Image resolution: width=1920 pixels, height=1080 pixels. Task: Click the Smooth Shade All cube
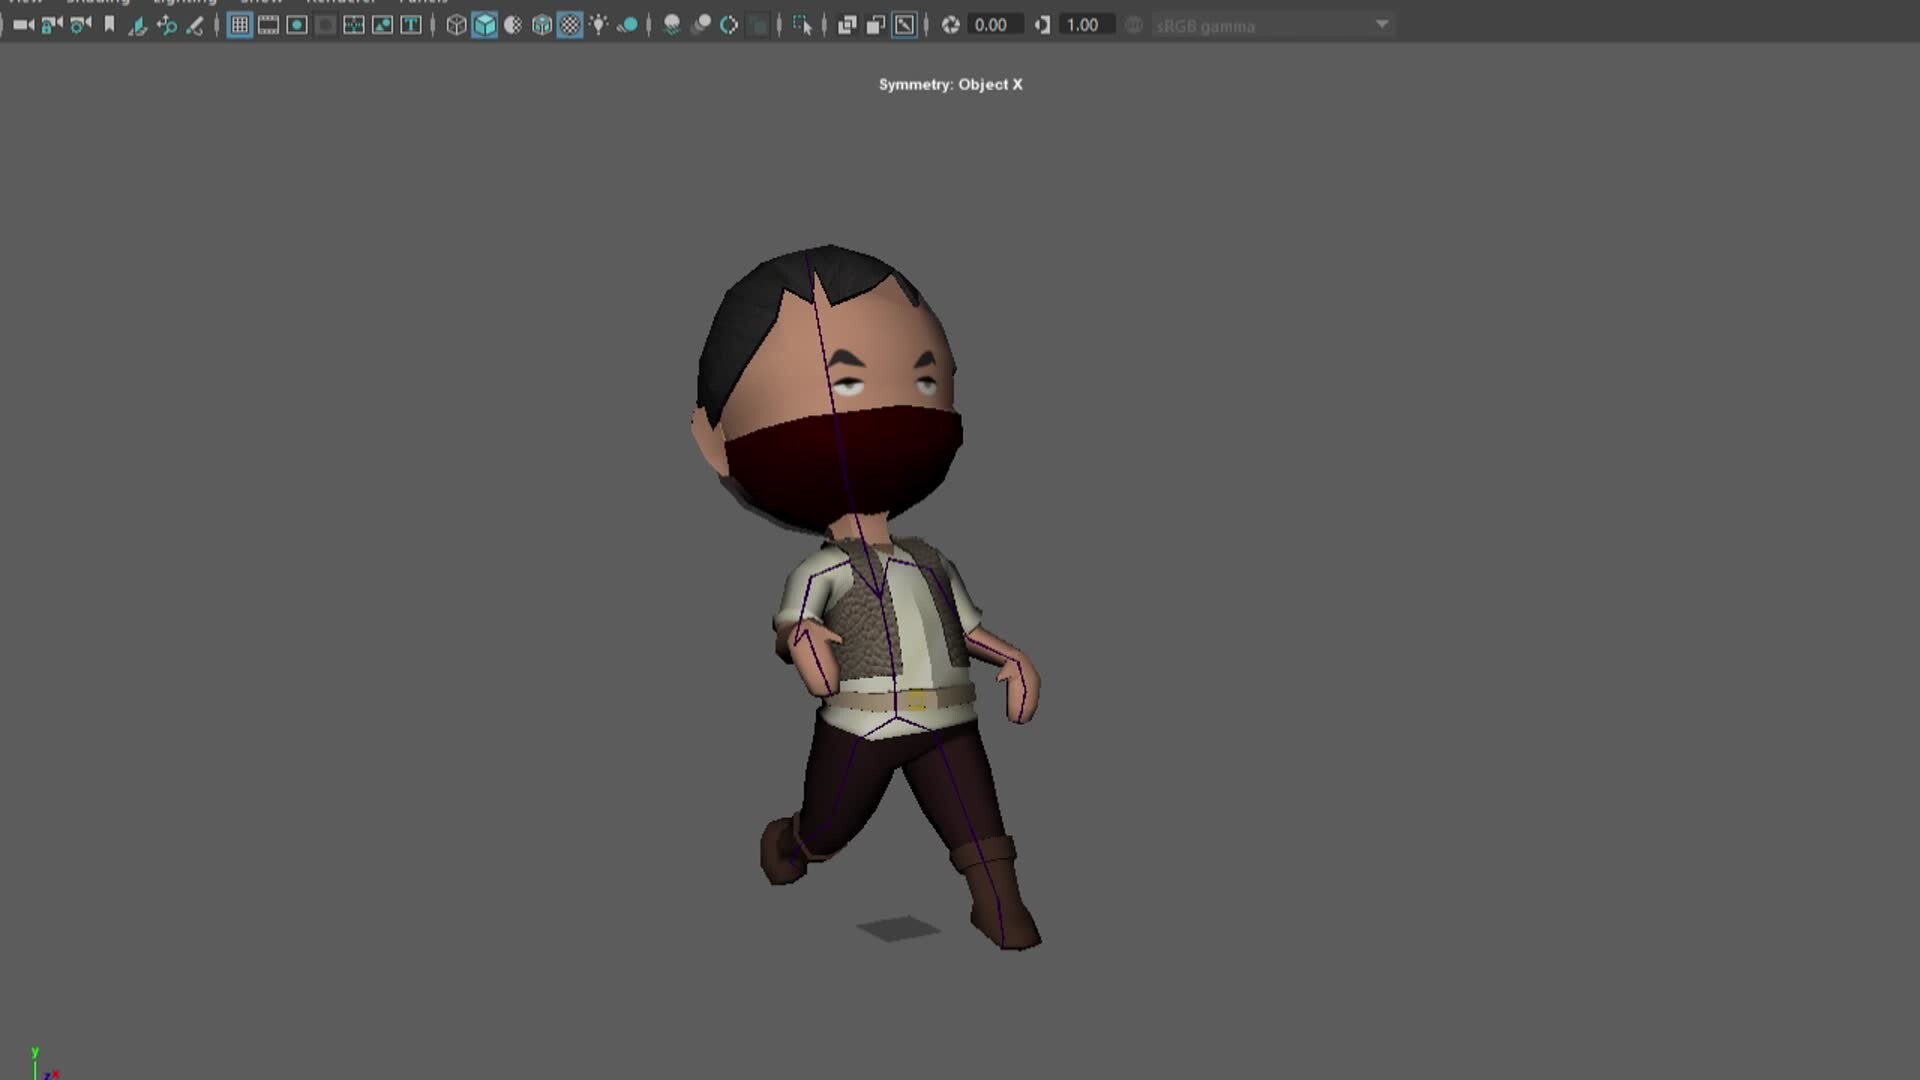click(485, 25)
